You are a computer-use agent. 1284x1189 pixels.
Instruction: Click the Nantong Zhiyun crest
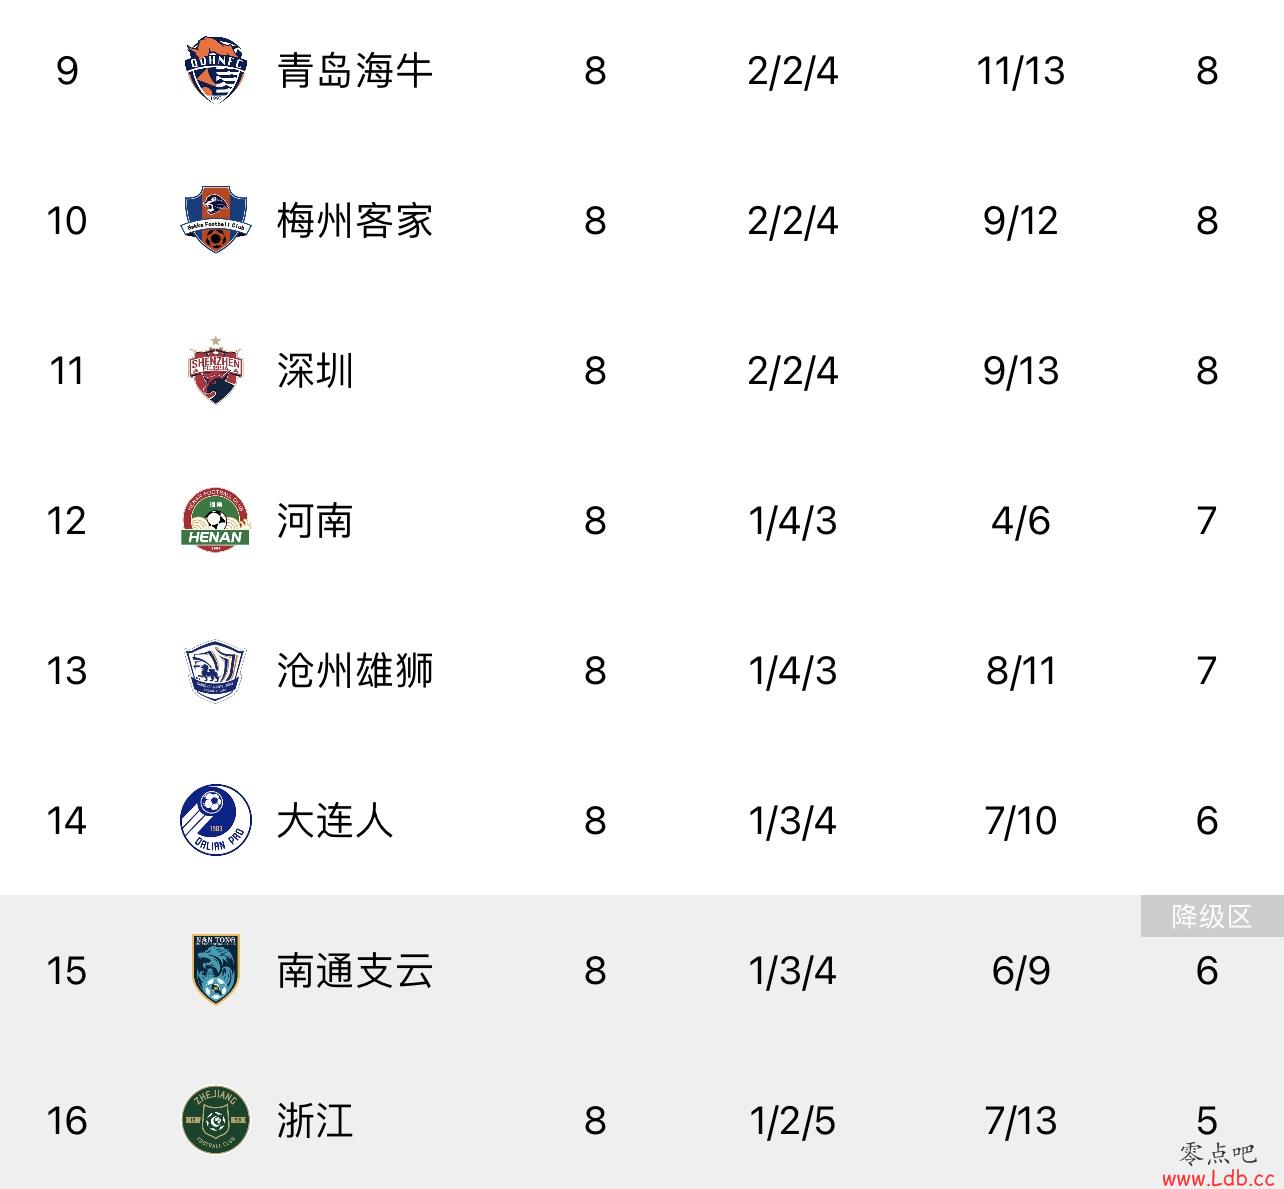coord(215,969)
